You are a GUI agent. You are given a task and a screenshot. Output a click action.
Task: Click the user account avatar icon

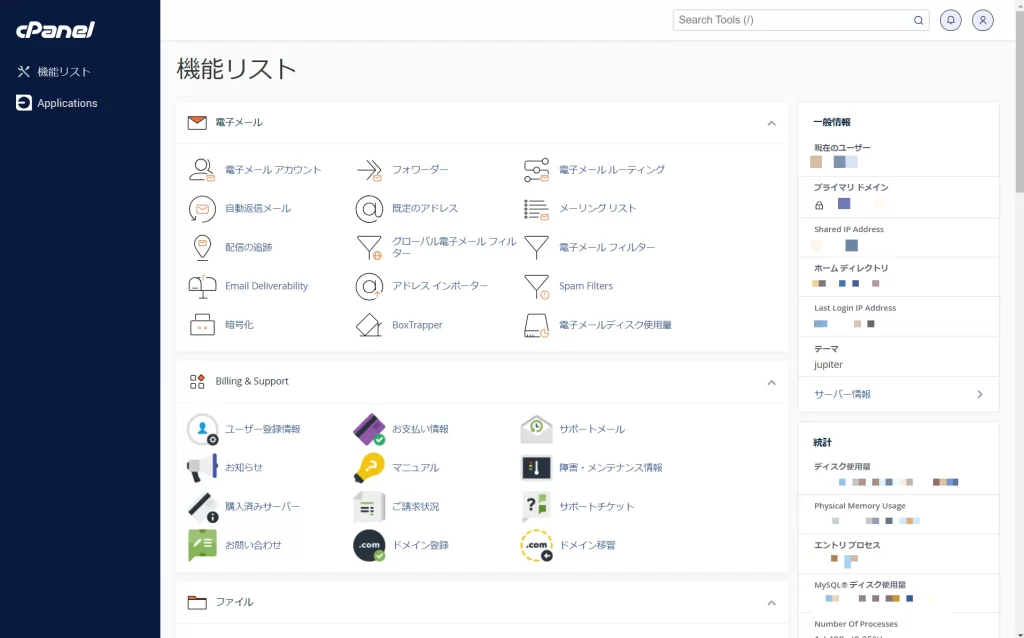983,20
